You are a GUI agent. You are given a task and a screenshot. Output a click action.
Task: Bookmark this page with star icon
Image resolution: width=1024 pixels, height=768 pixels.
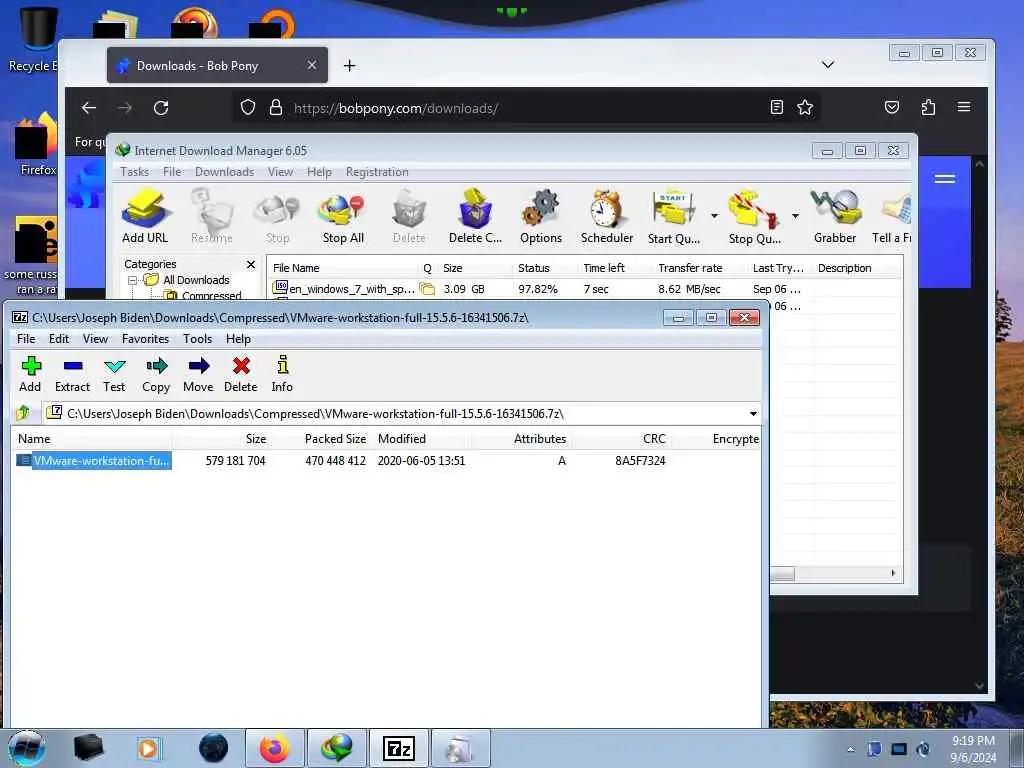[x=805, y=108]
